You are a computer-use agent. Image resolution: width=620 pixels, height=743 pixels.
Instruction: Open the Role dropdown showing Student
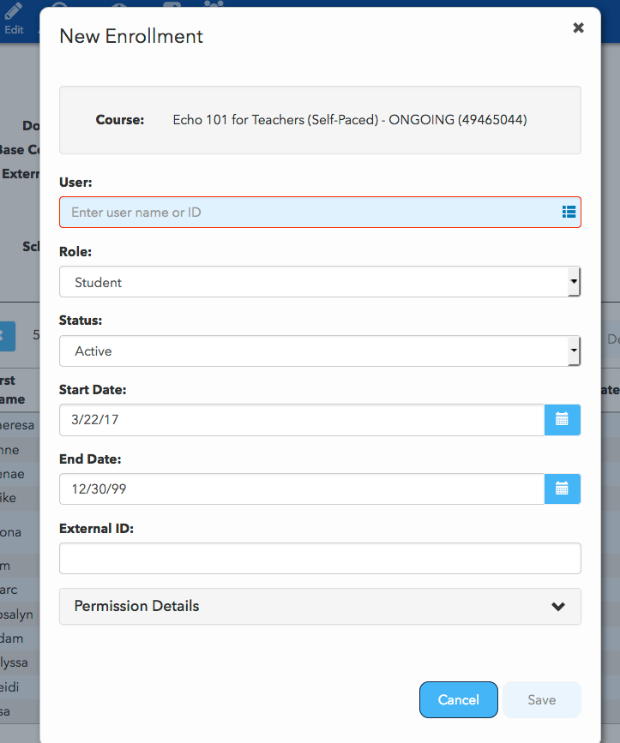(320, 282)
